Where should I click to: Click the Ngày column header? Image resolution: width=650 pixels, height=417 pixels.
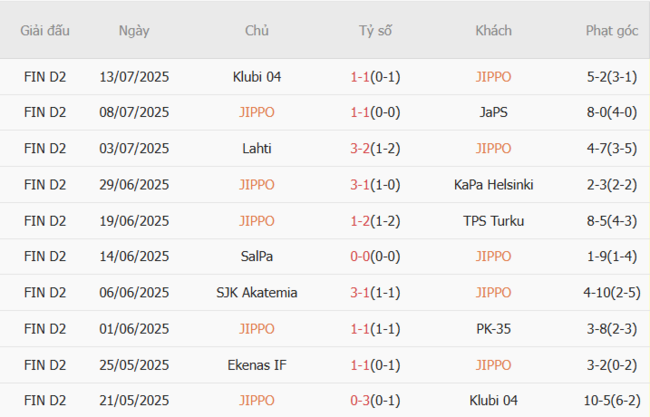134,31
